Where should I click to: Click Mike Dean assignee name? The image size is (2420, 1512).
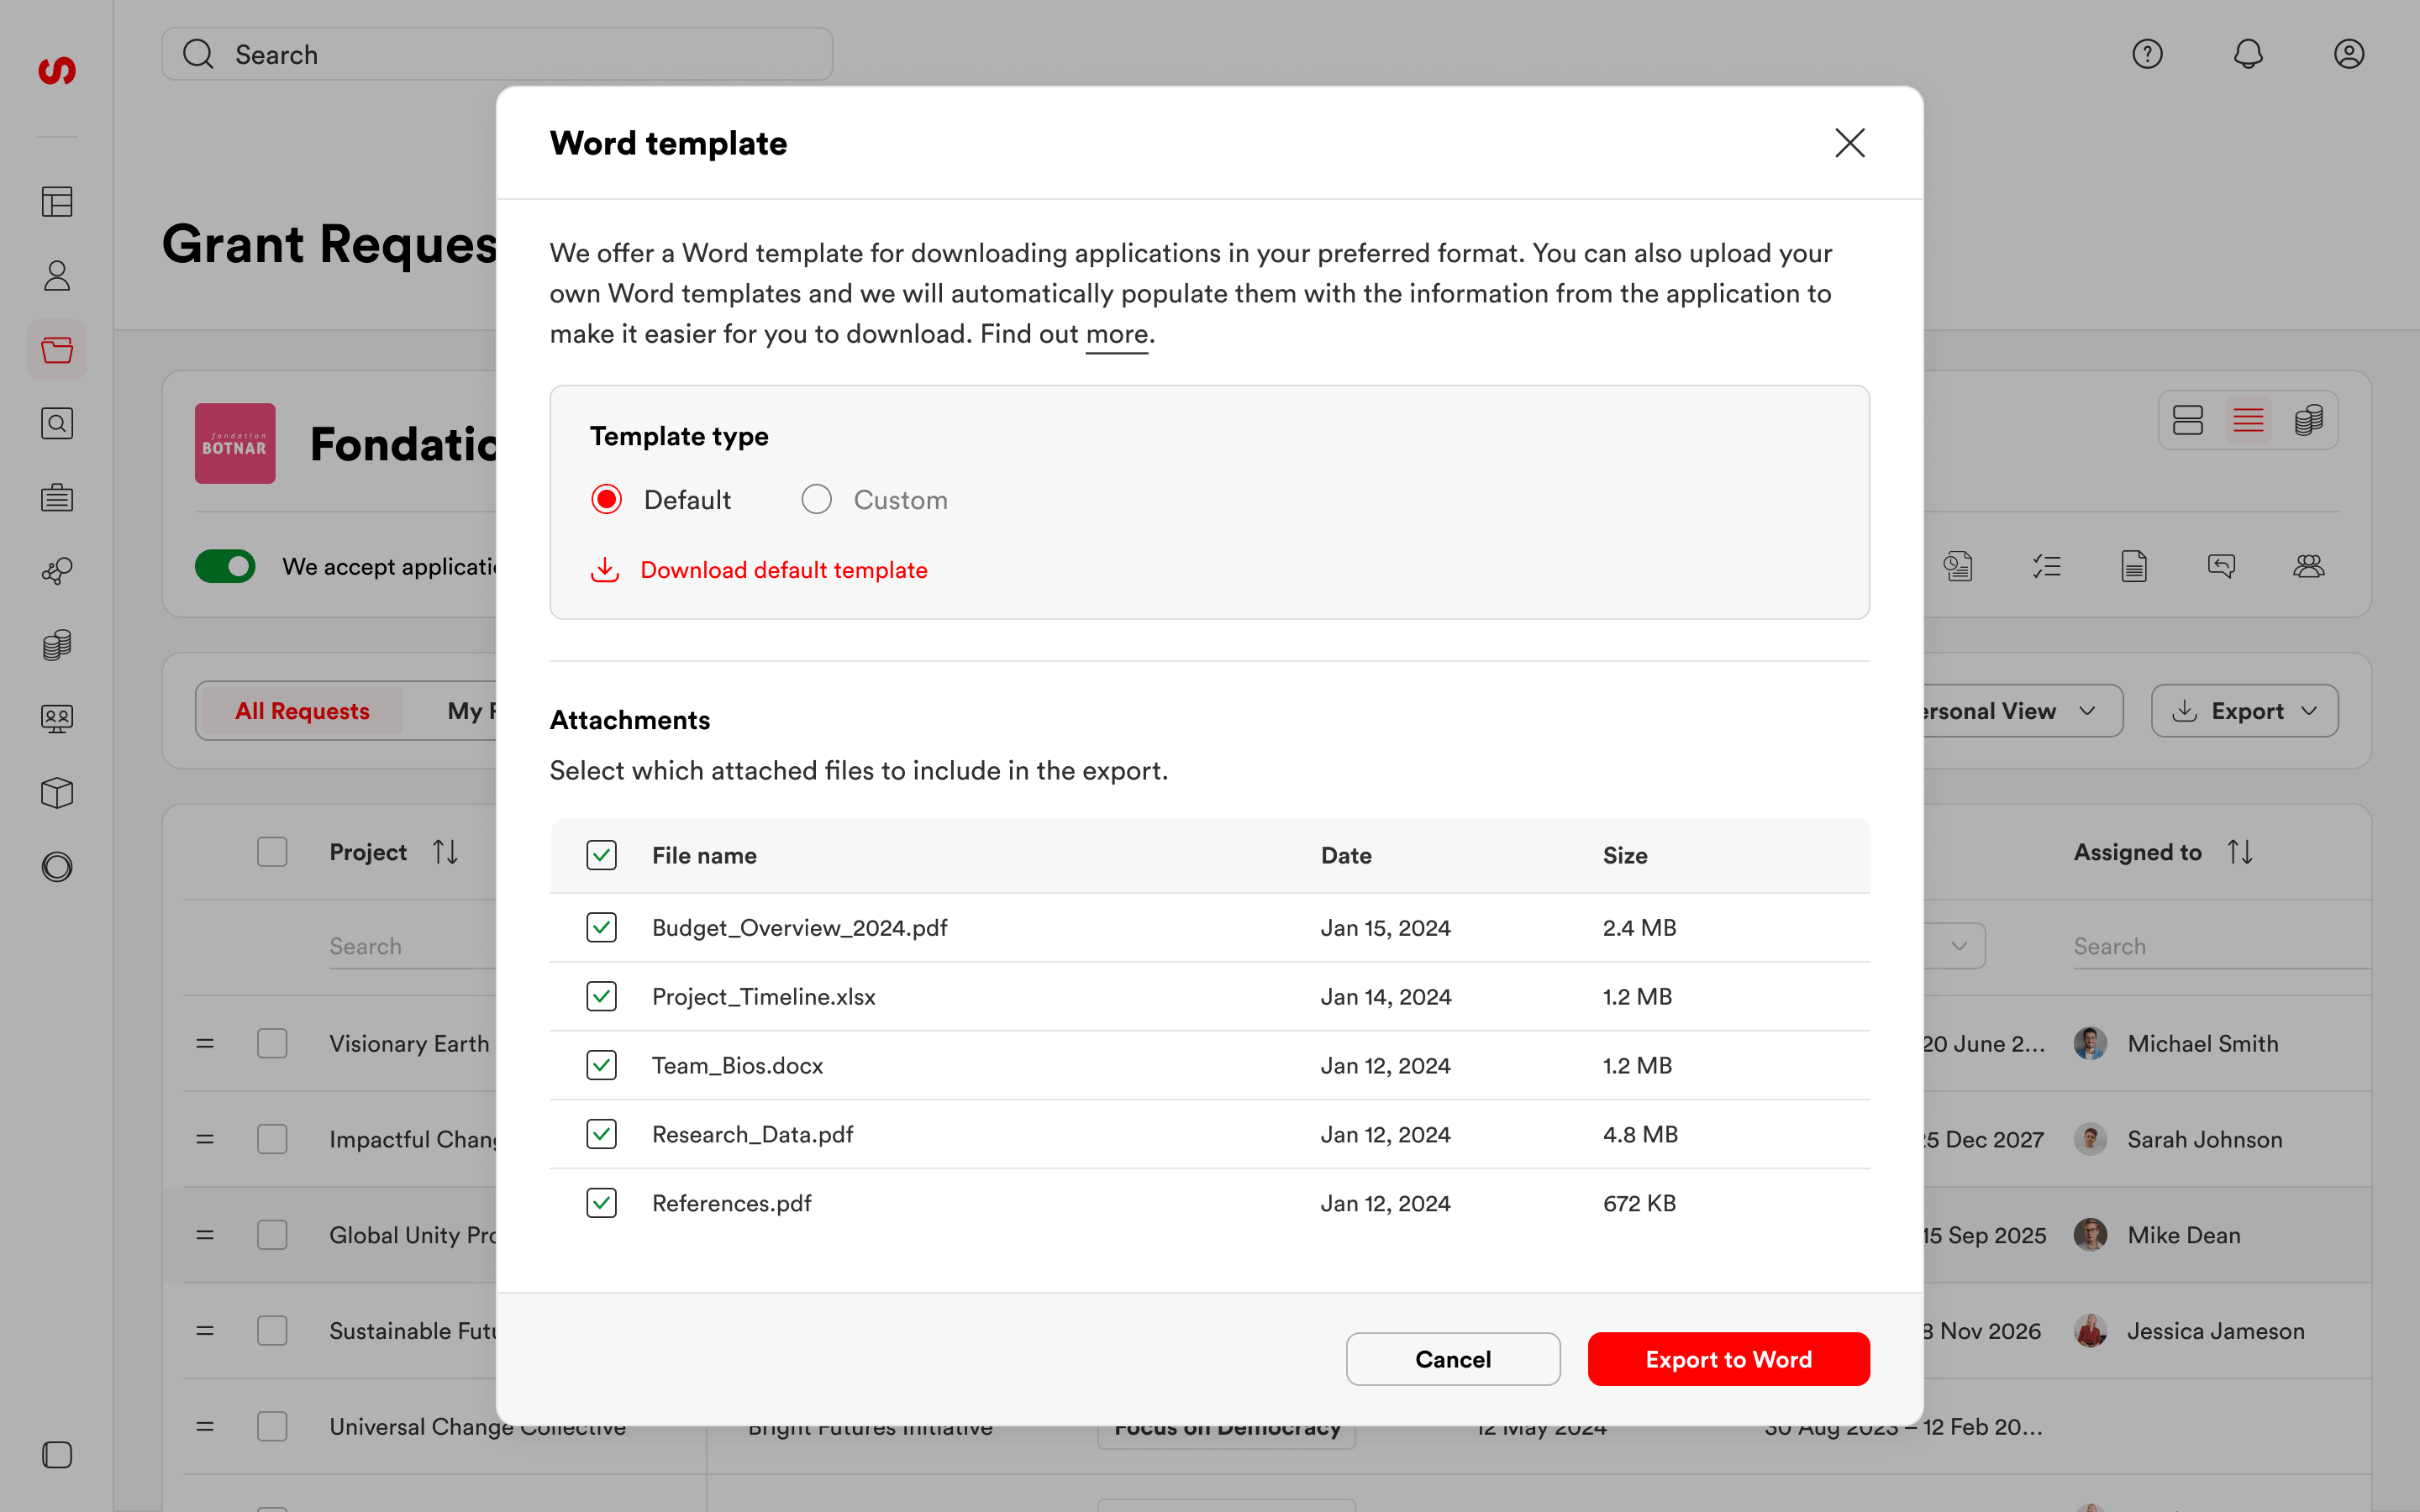(2184, 1235)
